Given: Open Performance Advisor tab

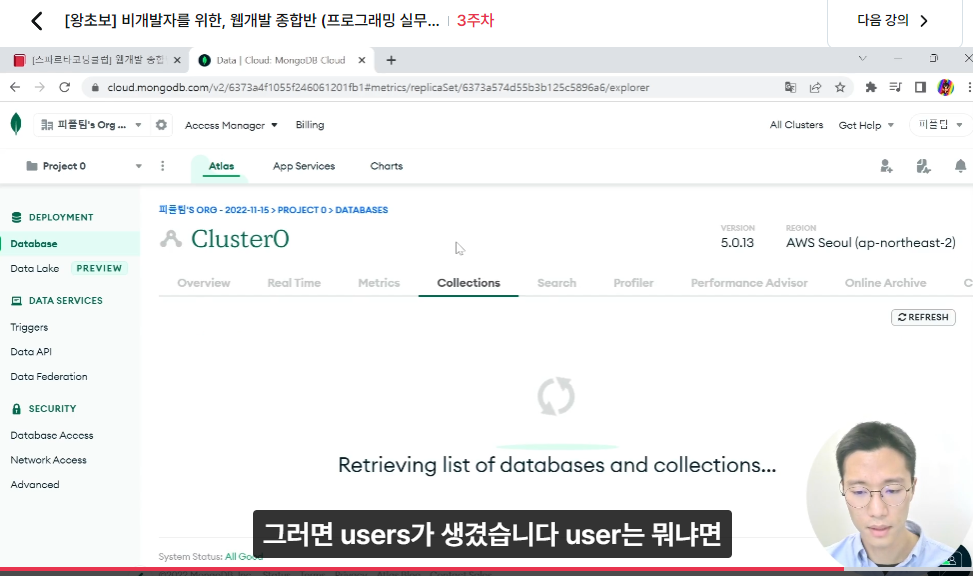Looking at the screenshot, I should coord(749,283).
